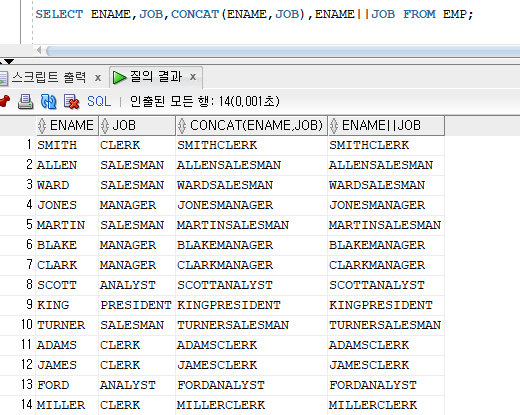The height and width of the screenshot is (415, 520).
Task: Select cell KING in ENAME column
Action: tap(67, 305)
